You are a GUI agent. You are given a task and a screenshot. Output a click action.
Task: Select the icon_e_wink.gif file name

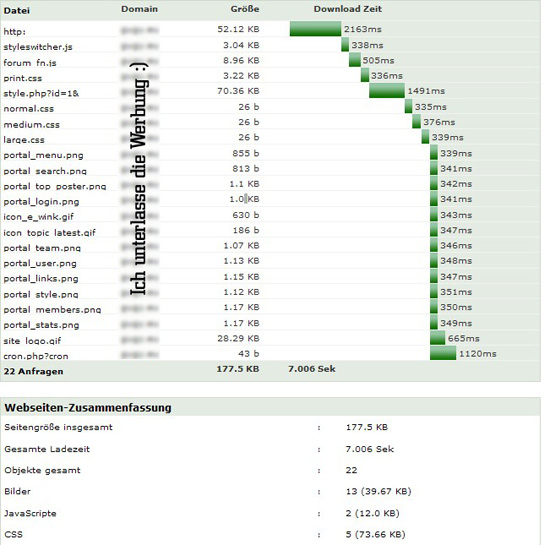(39, 217)
